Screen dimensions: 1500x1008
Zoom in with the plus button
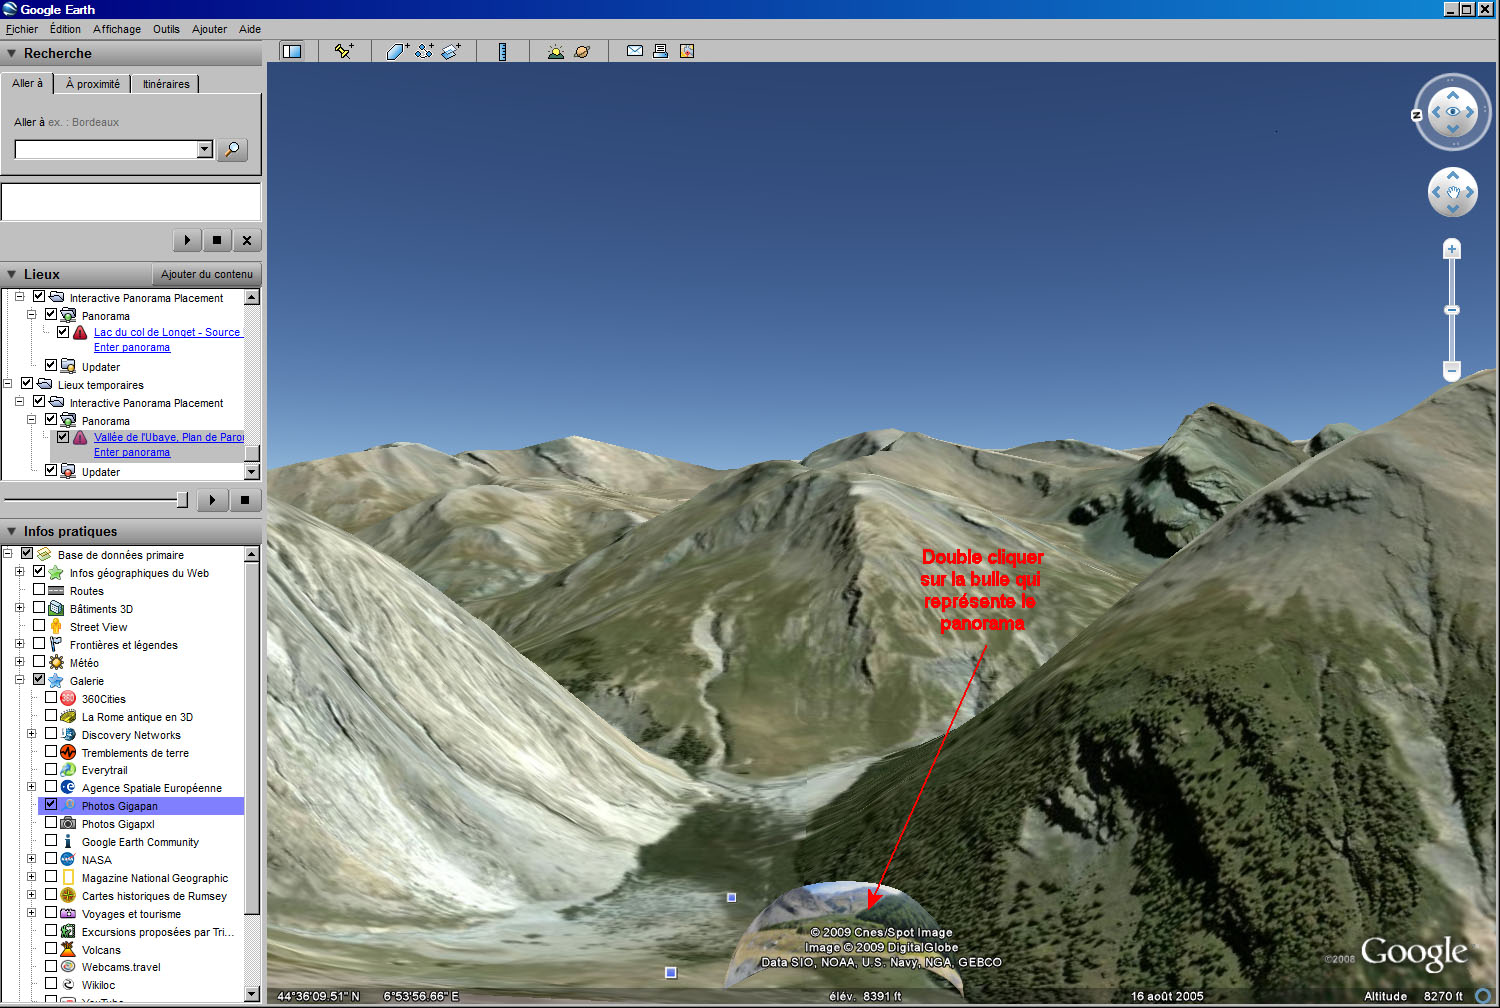tap(1452, 249)
